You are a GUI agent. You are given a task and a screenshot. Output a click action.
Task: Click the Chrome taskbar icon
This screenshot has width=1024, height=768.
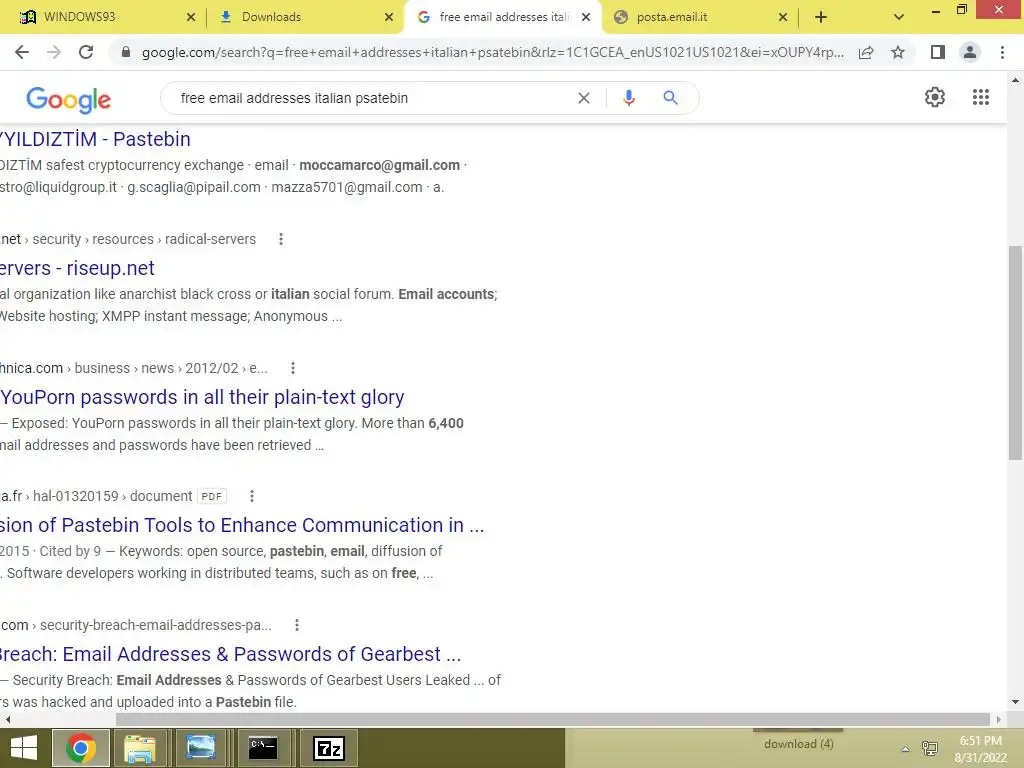pyautogui.click(x=81, y=748)
